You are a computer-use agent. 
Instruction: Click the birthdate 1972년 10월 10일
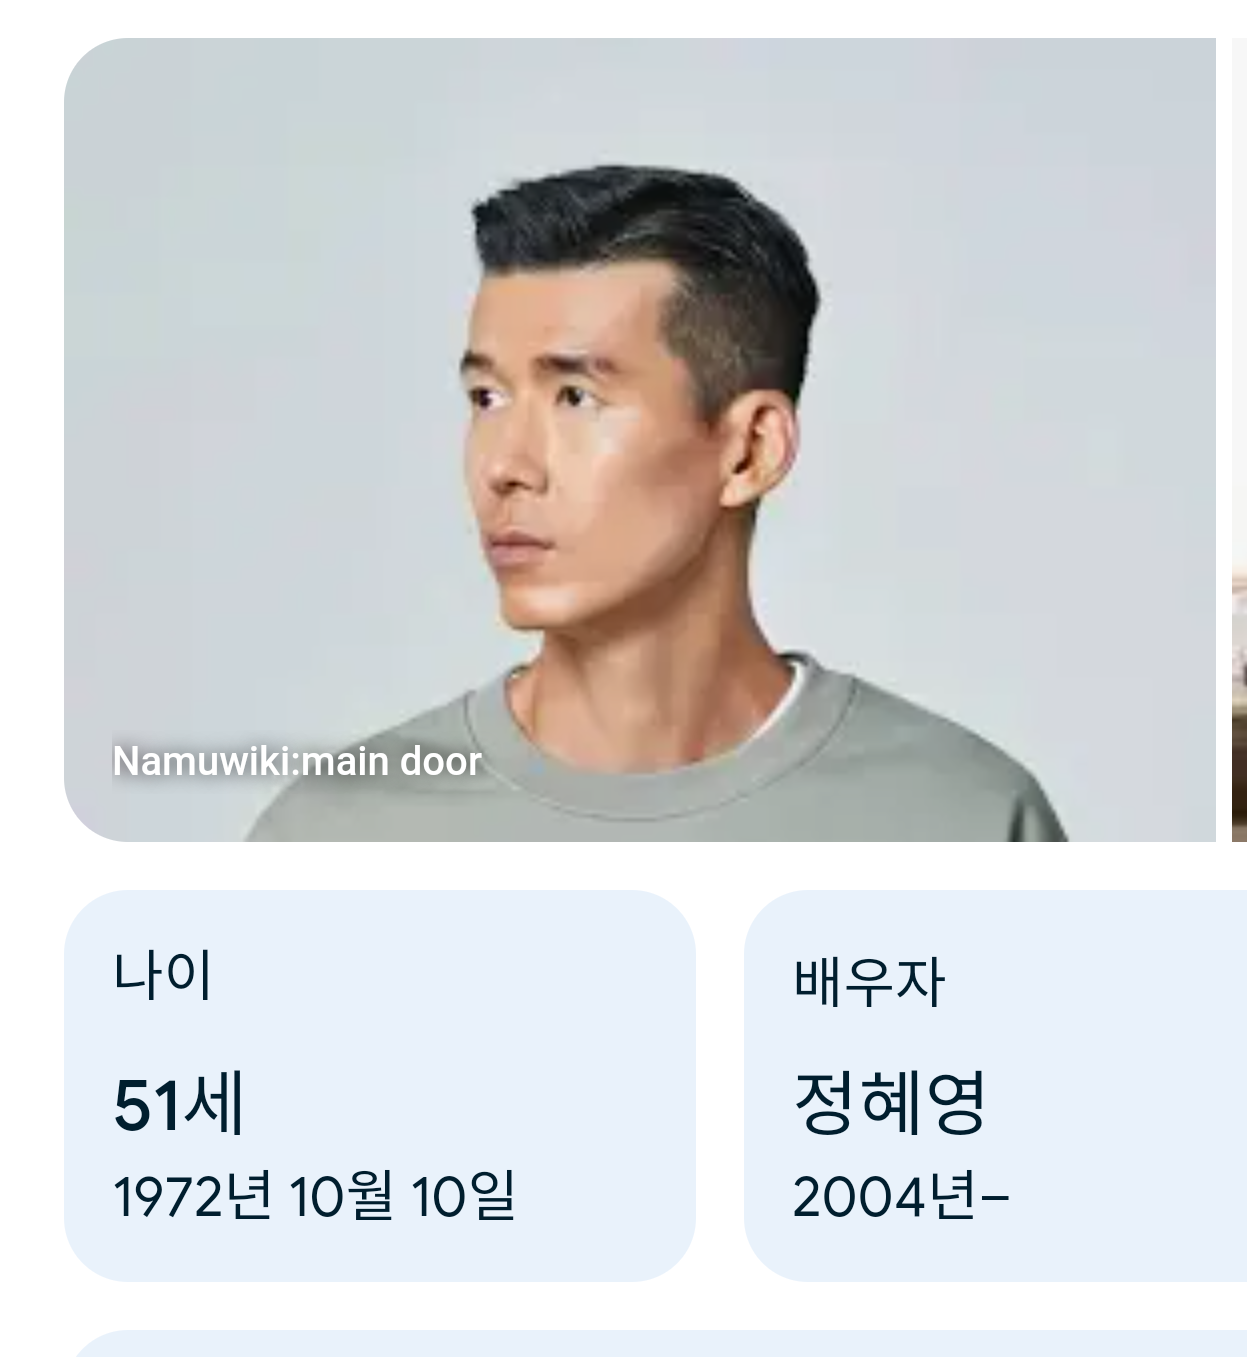pos(314,1196)
